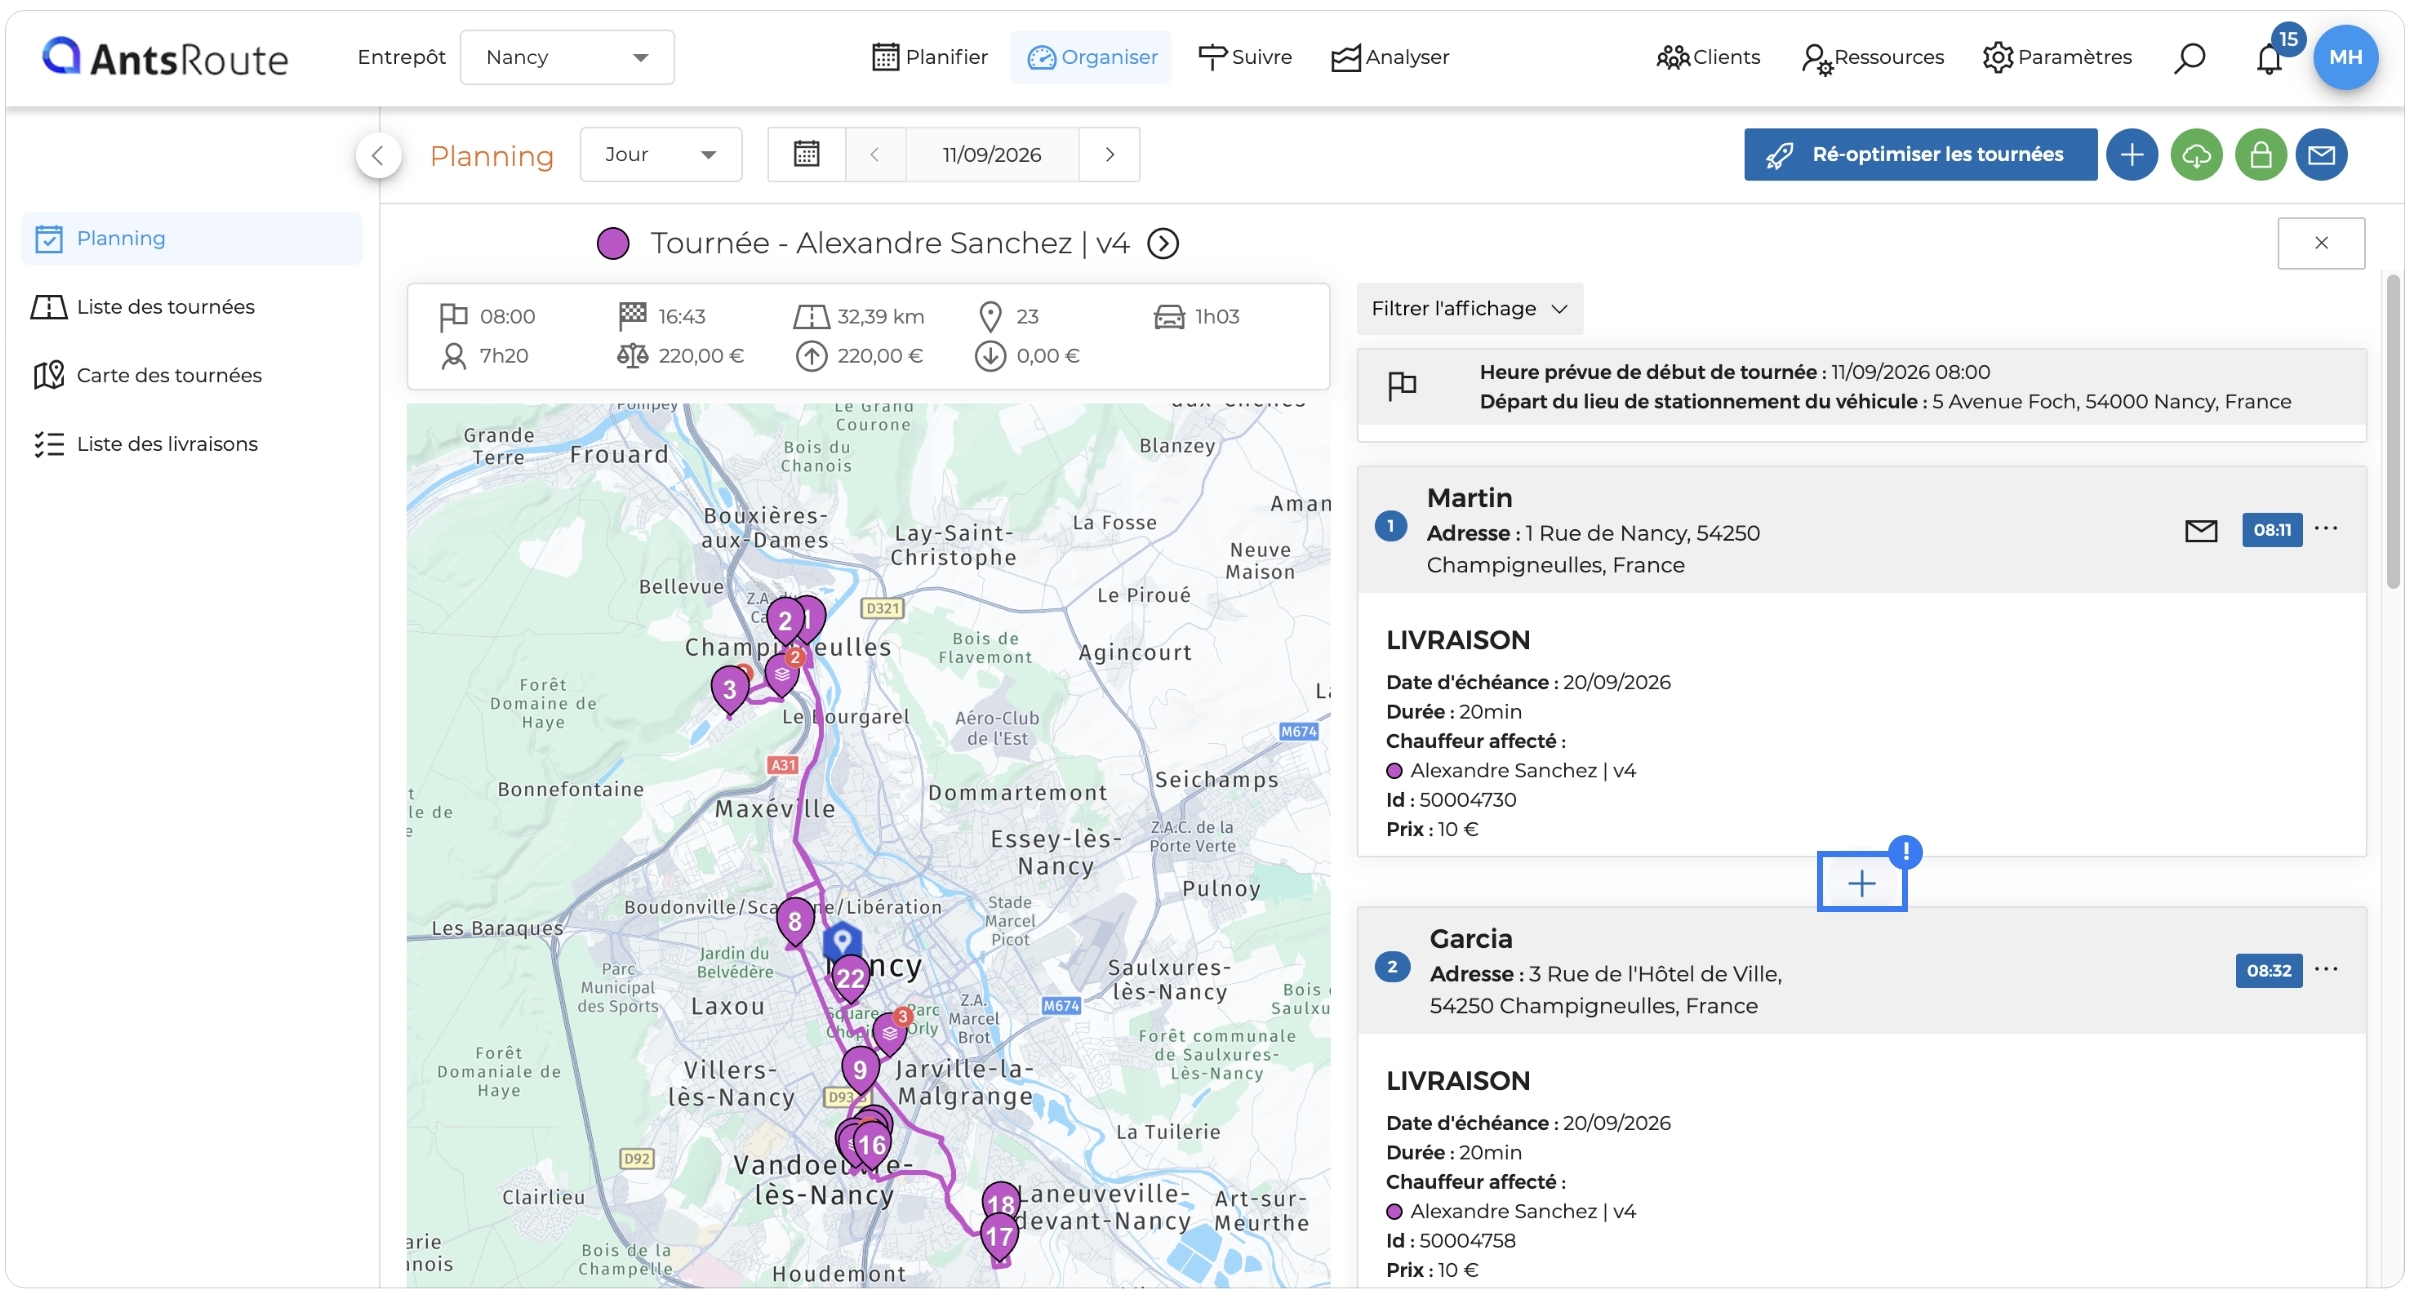This screenshot has height=1296, width=2410.
Task: Click the blue envelope send button
Action: point(2321,155)
